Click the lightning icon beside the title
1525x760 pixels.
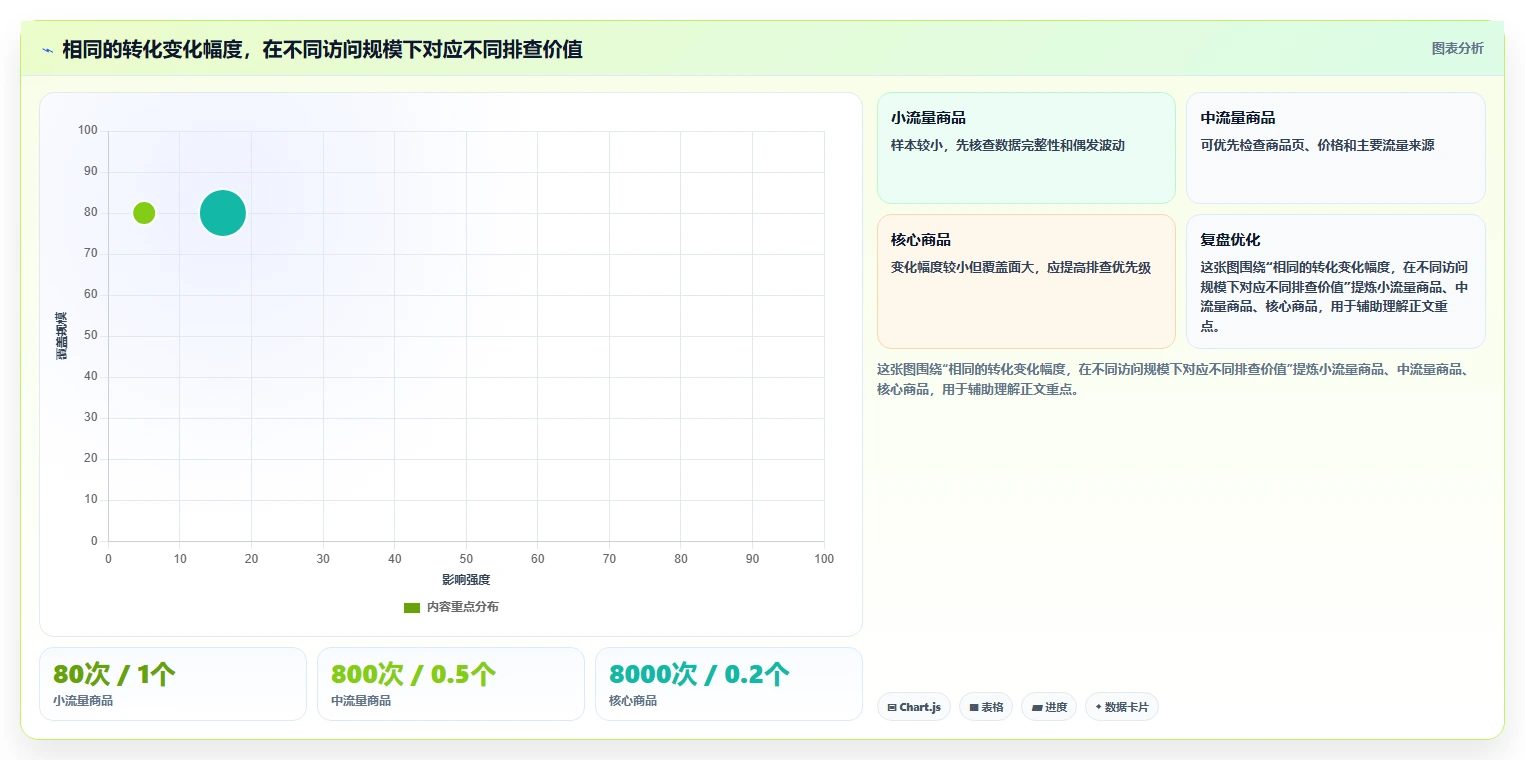[x=48, y=50]
